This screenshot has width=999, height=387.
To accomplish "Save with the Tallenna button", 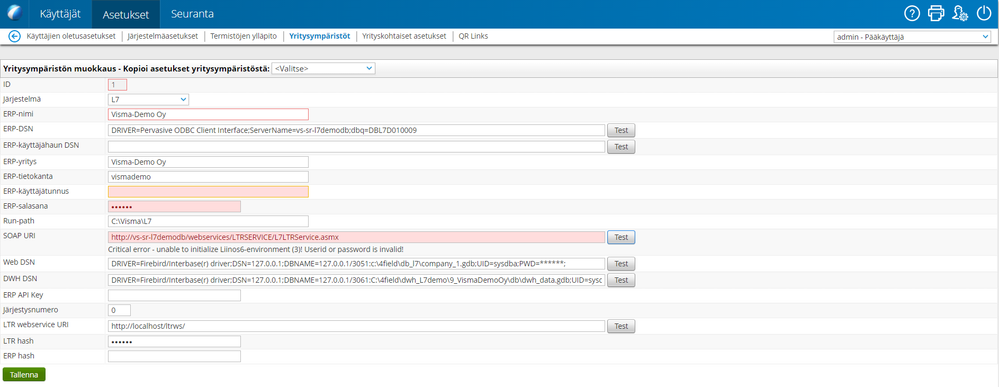I will [24, 375].
